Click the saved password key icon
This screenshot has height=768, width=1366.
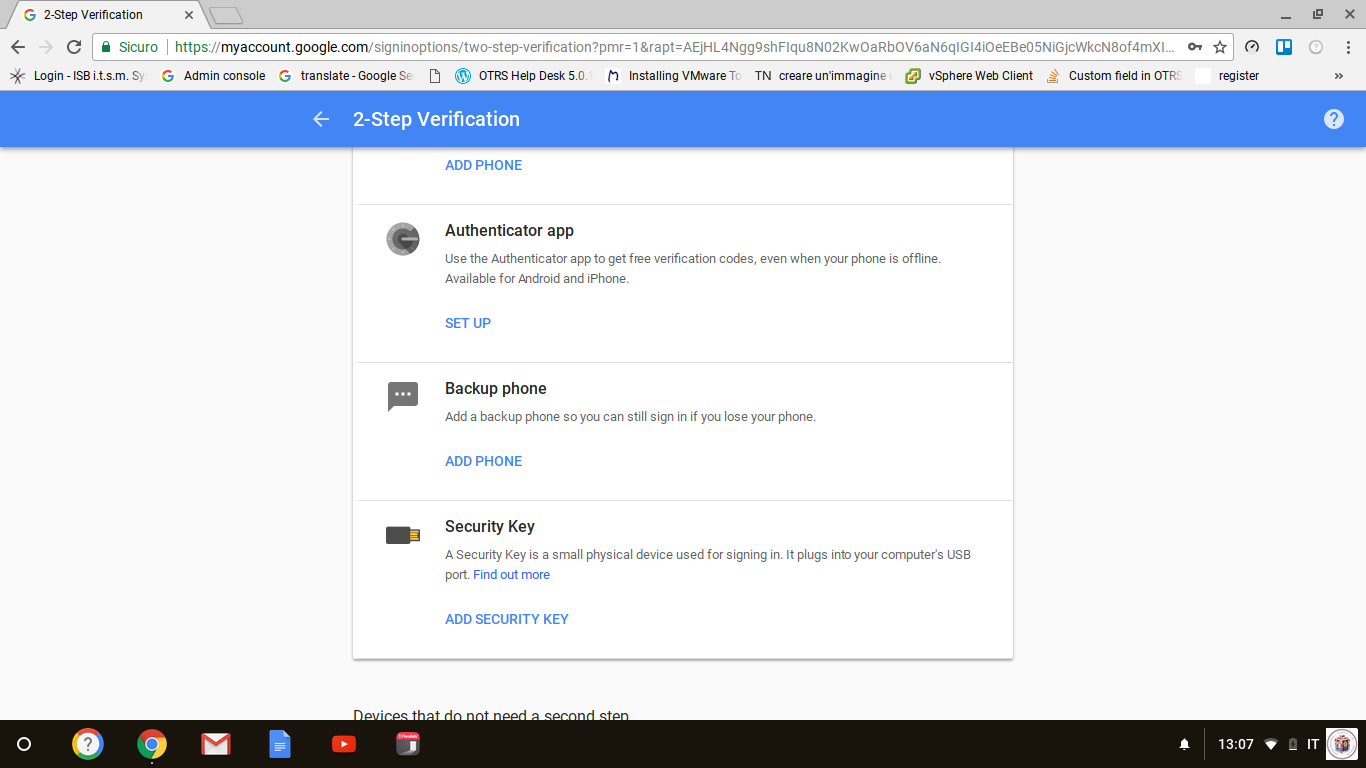coord(1195,47)
